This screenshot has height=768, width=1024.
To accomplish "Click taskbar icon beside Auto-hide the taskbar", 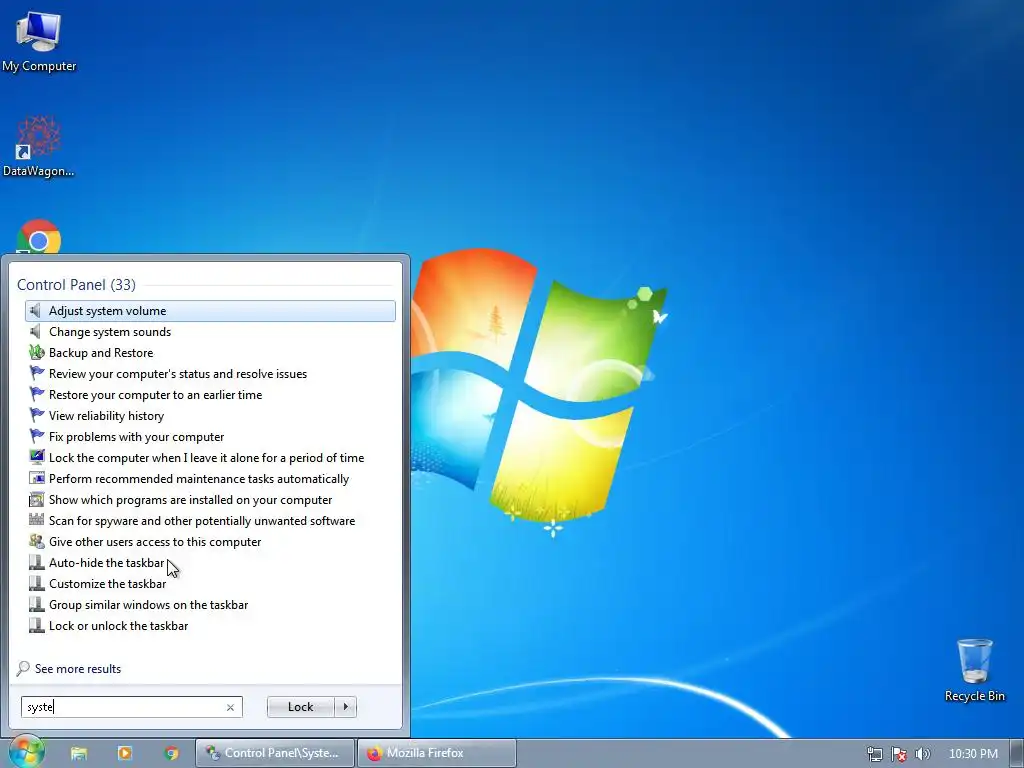I will pos(37,562).
